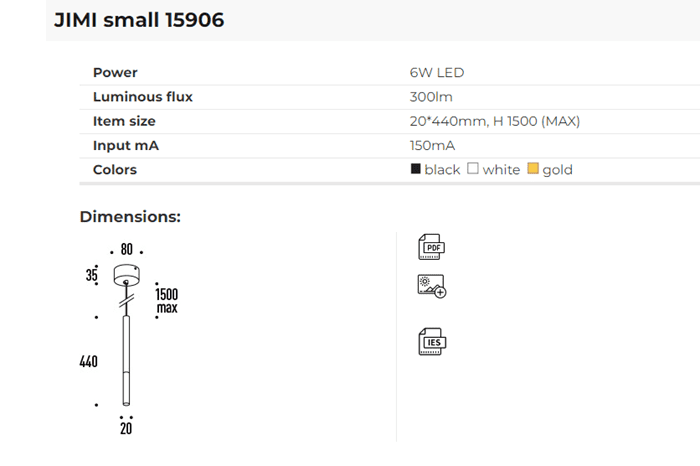
Task: Click the Dimensions heading
Action: pyautogui.click(x=130, y=217)
